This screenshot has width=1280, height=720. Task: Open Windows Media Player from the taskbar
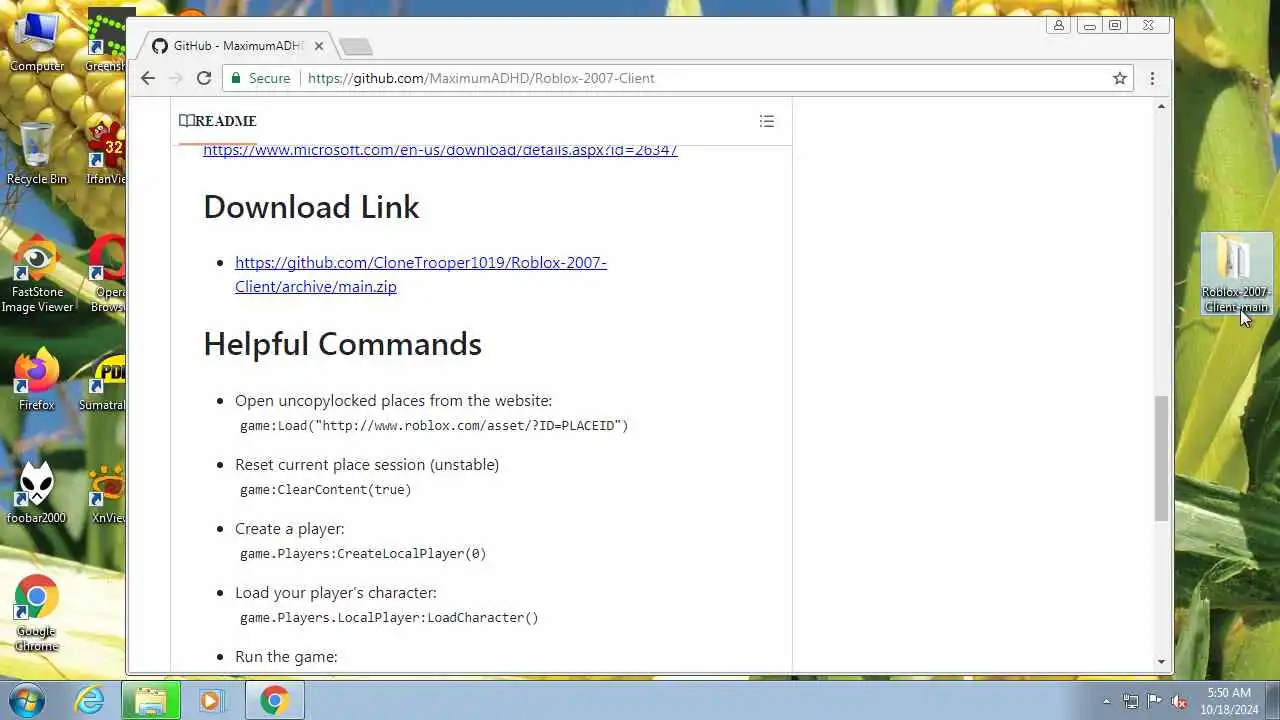click(x=210, y=700)
